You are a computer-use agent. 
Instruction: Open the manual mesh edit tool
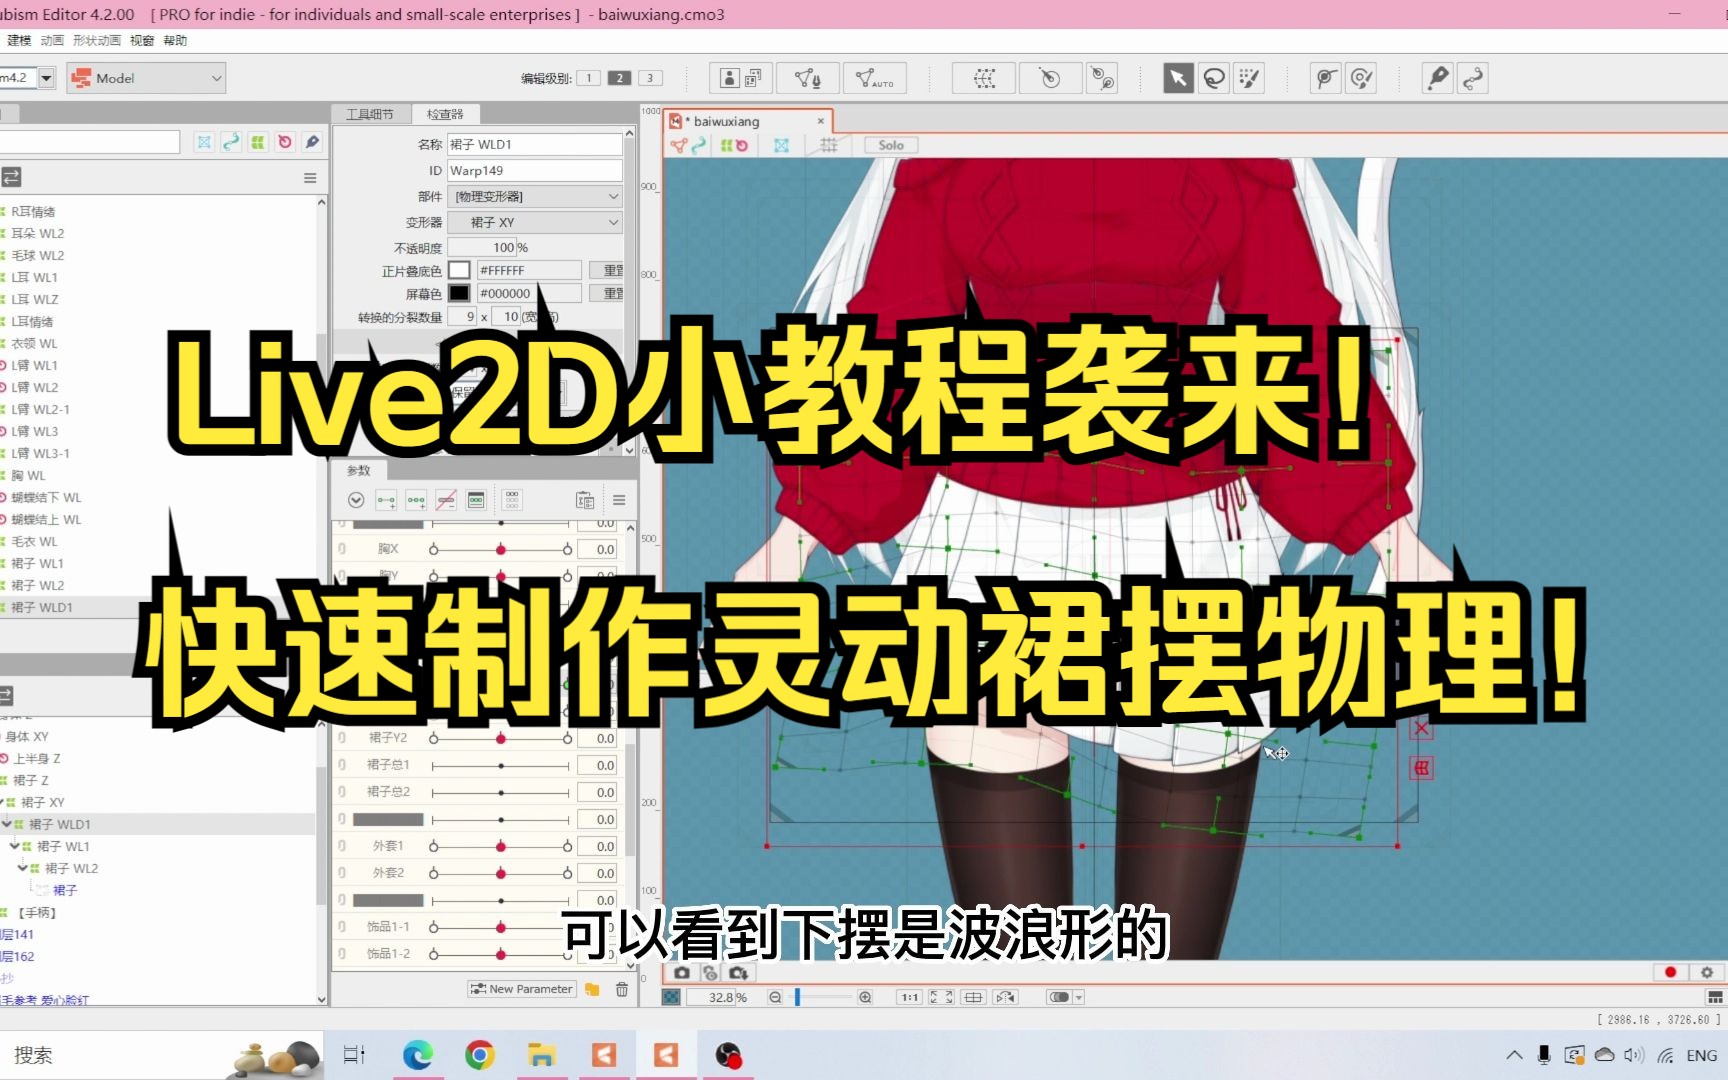click(807, 78)
